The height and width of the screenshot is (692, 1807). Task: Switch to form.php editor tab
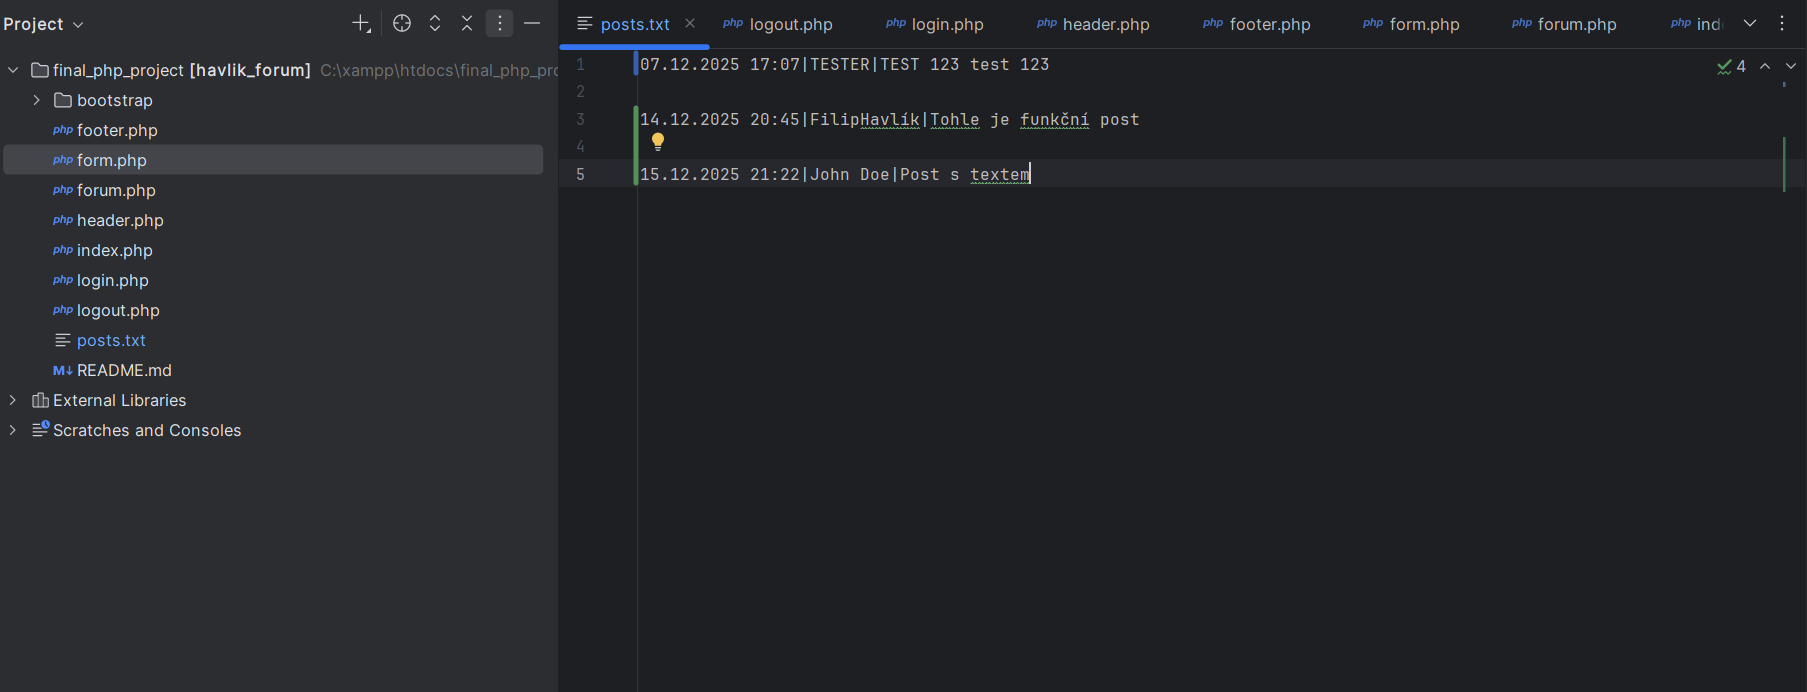point(1411,24)
